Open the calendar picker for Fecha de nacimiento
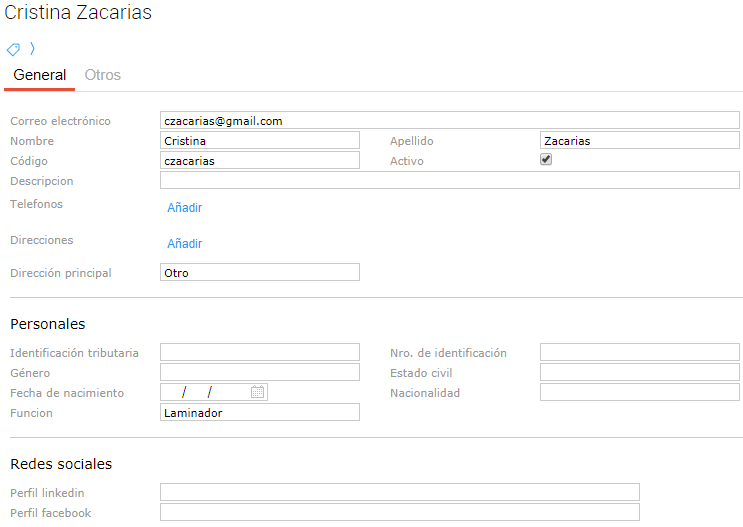743x527 pixels. (x=257, y=392)
